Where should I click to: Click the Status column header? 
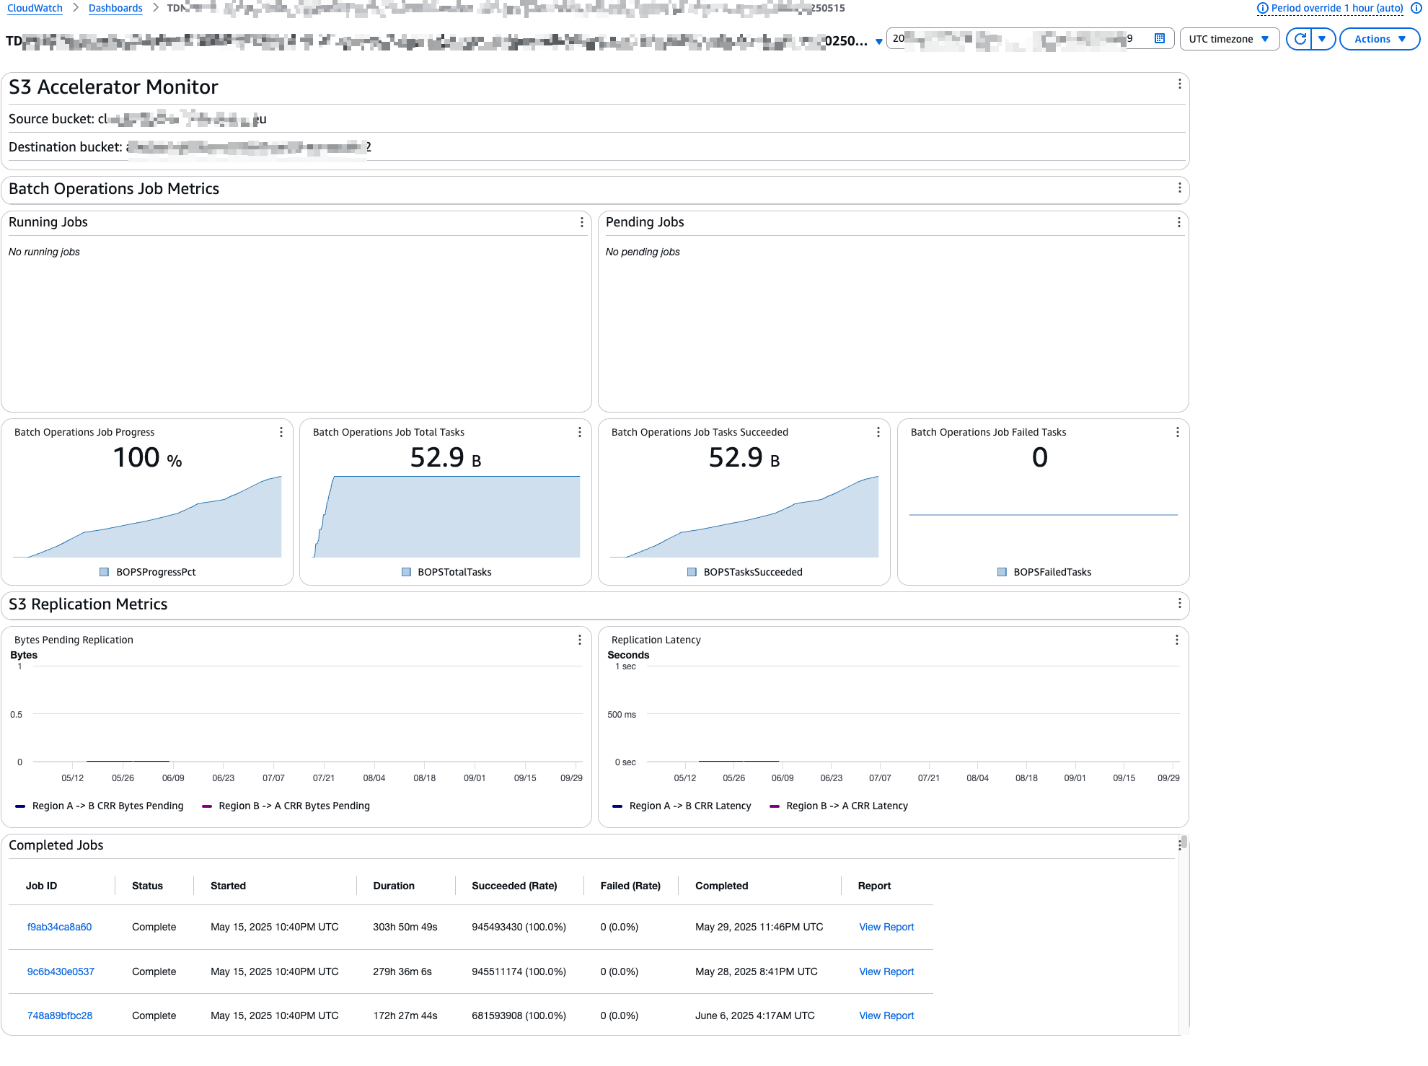tap(147, 886)
